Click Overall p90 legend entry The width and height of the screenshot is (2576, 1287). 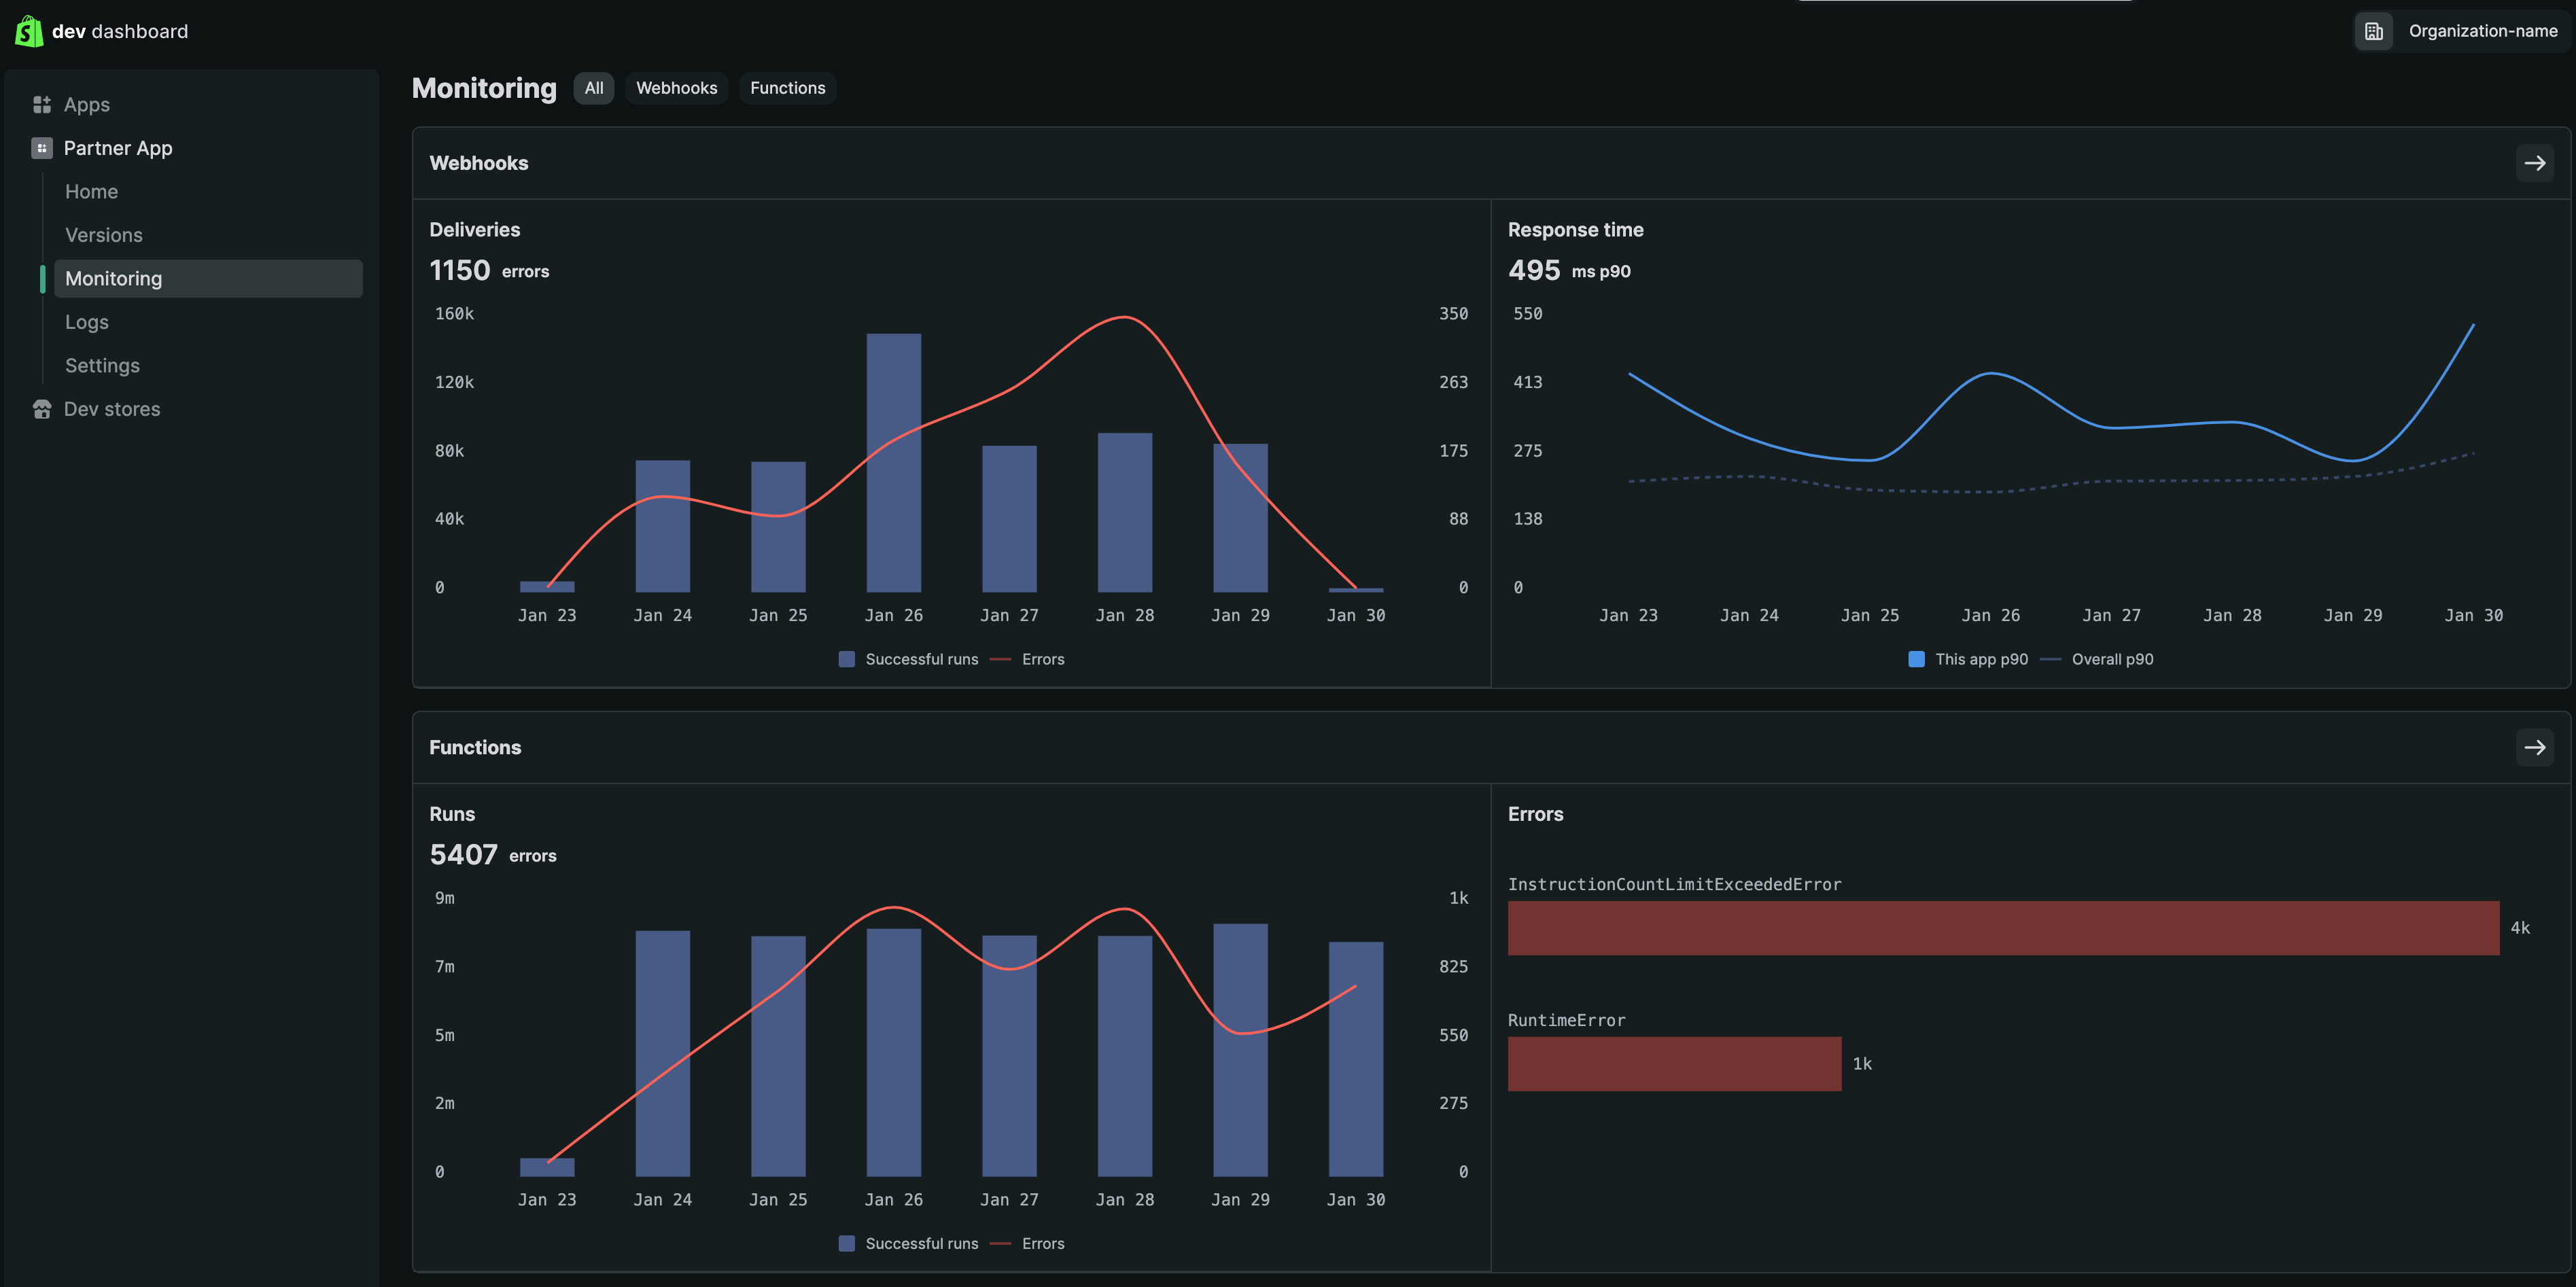point(2097,659)
